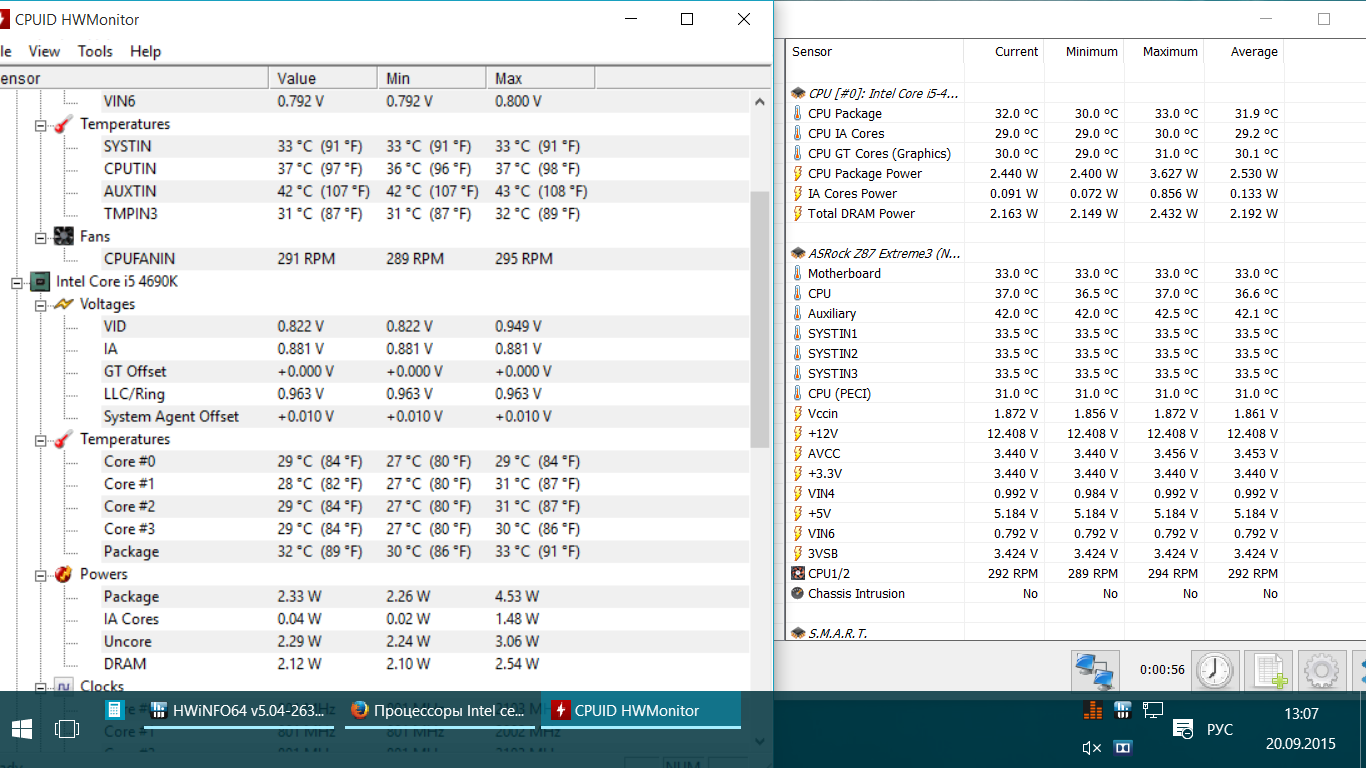This screenshot has width=1366, height=768.
Task: Click the drive icon beside S.M.A.R.T. in HWiNFO
Action: [x=798, y=633]
